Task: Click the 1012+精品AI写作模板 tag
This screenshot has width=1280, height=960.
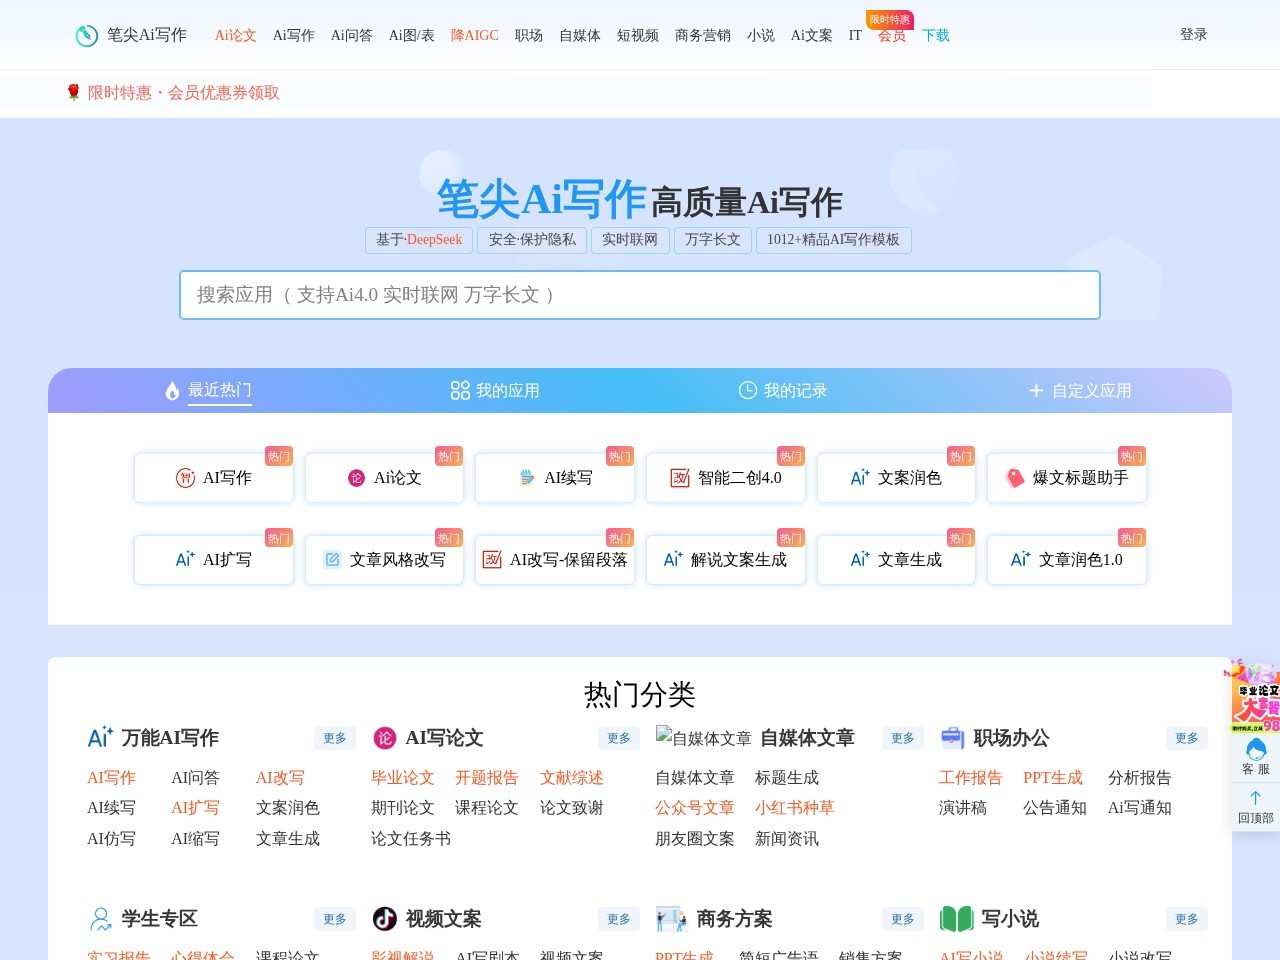Action: tap(834, 240)
